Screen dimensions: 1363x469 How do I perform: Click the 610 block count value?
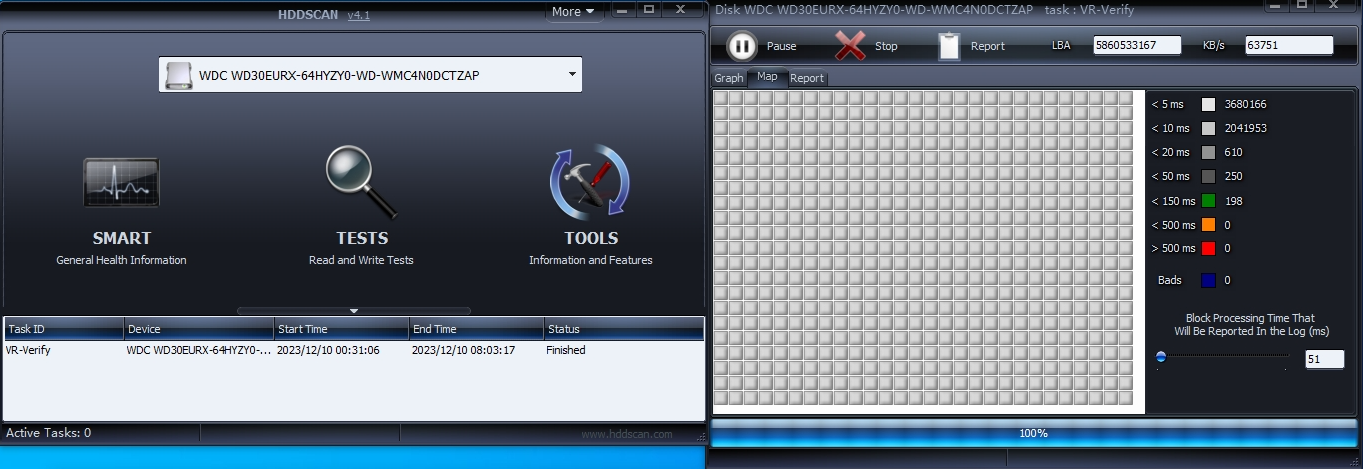1233,152
